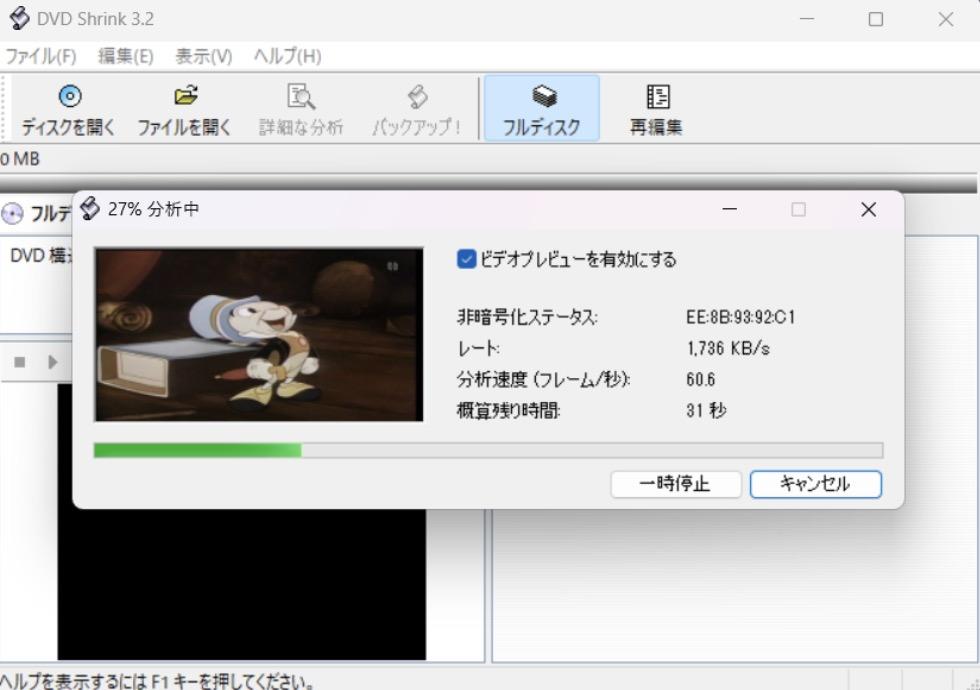Click the 60.6 analysis speed value
The height and width of the screenshot is (690, 980).
tap(701, 379)
